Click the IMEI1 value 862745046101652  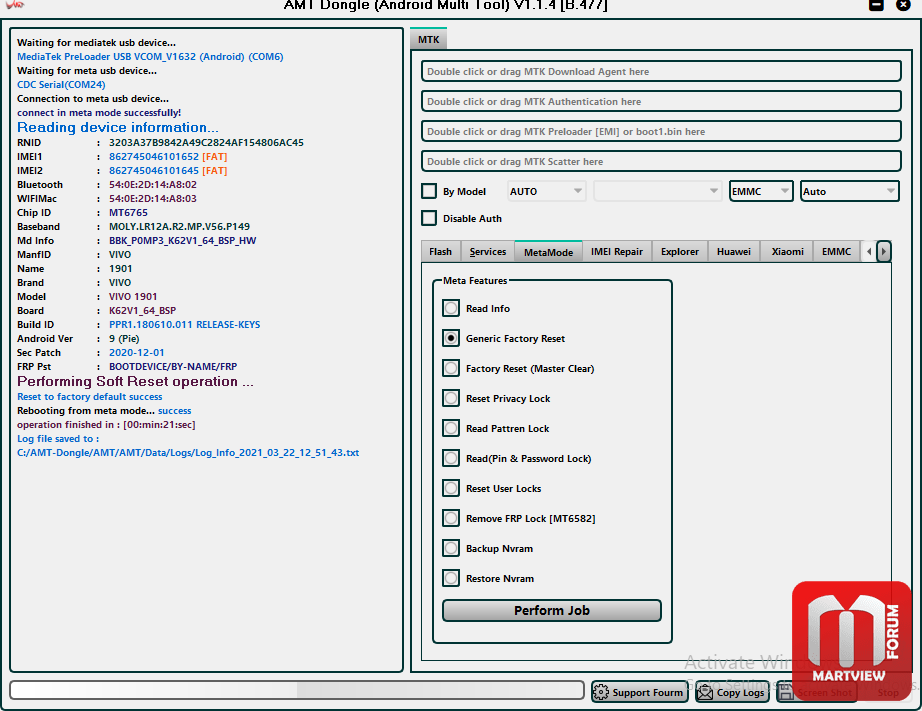(x=154, y=156)
